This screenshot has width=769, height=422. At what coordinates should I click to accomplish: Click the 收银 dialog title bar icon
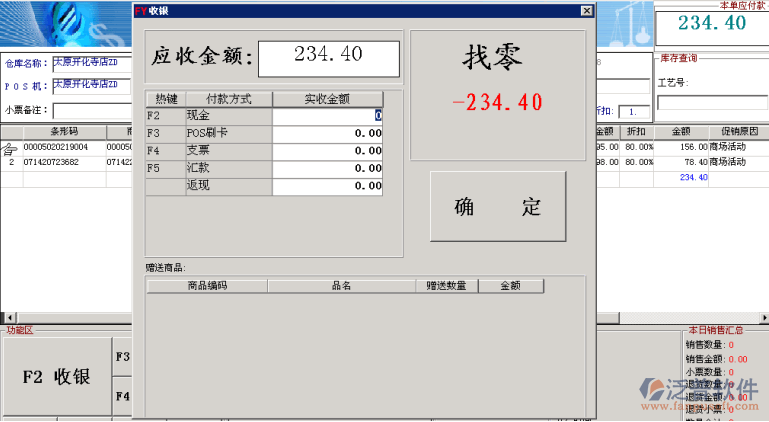coord(141,10)
